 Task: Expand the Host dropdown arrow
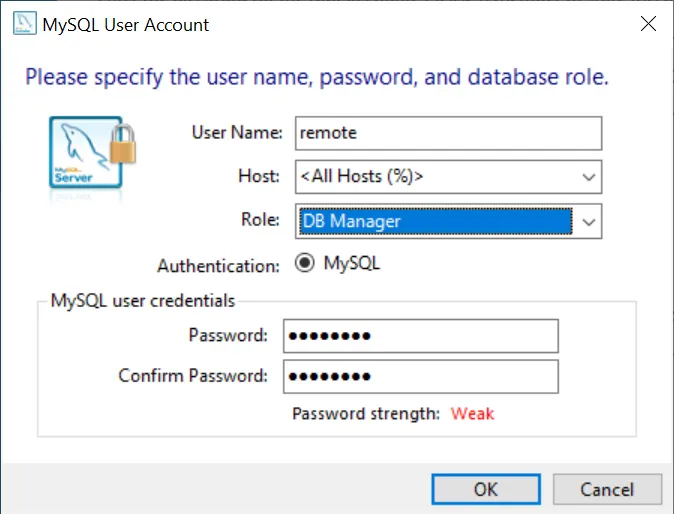click(x=588, y=177)
